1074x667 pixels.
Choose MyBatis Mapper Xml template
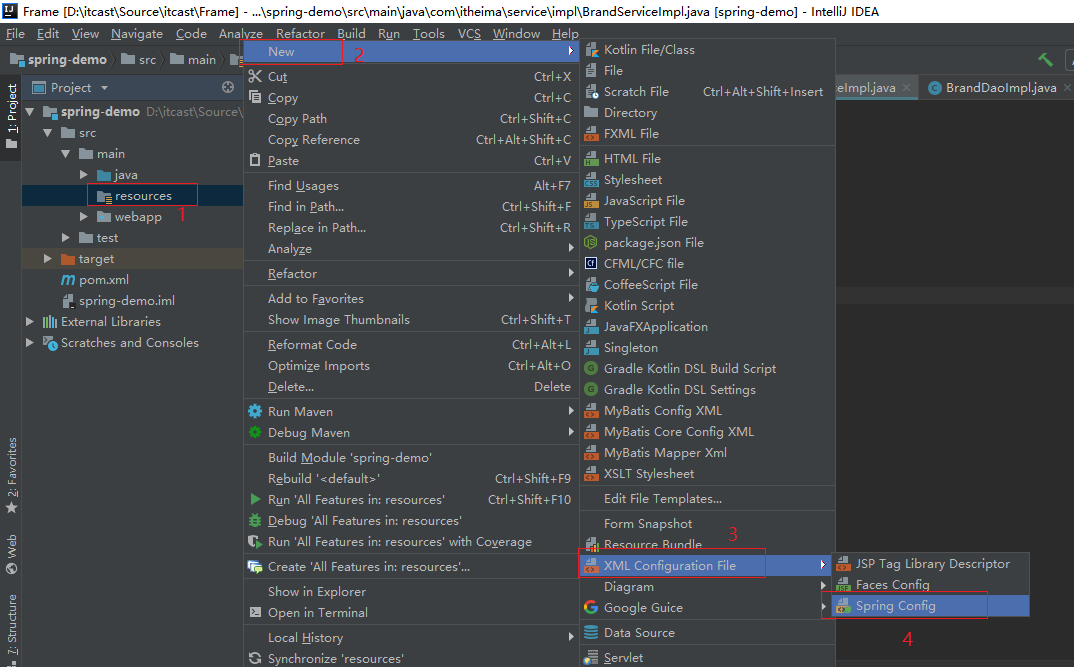coord(665,453)
